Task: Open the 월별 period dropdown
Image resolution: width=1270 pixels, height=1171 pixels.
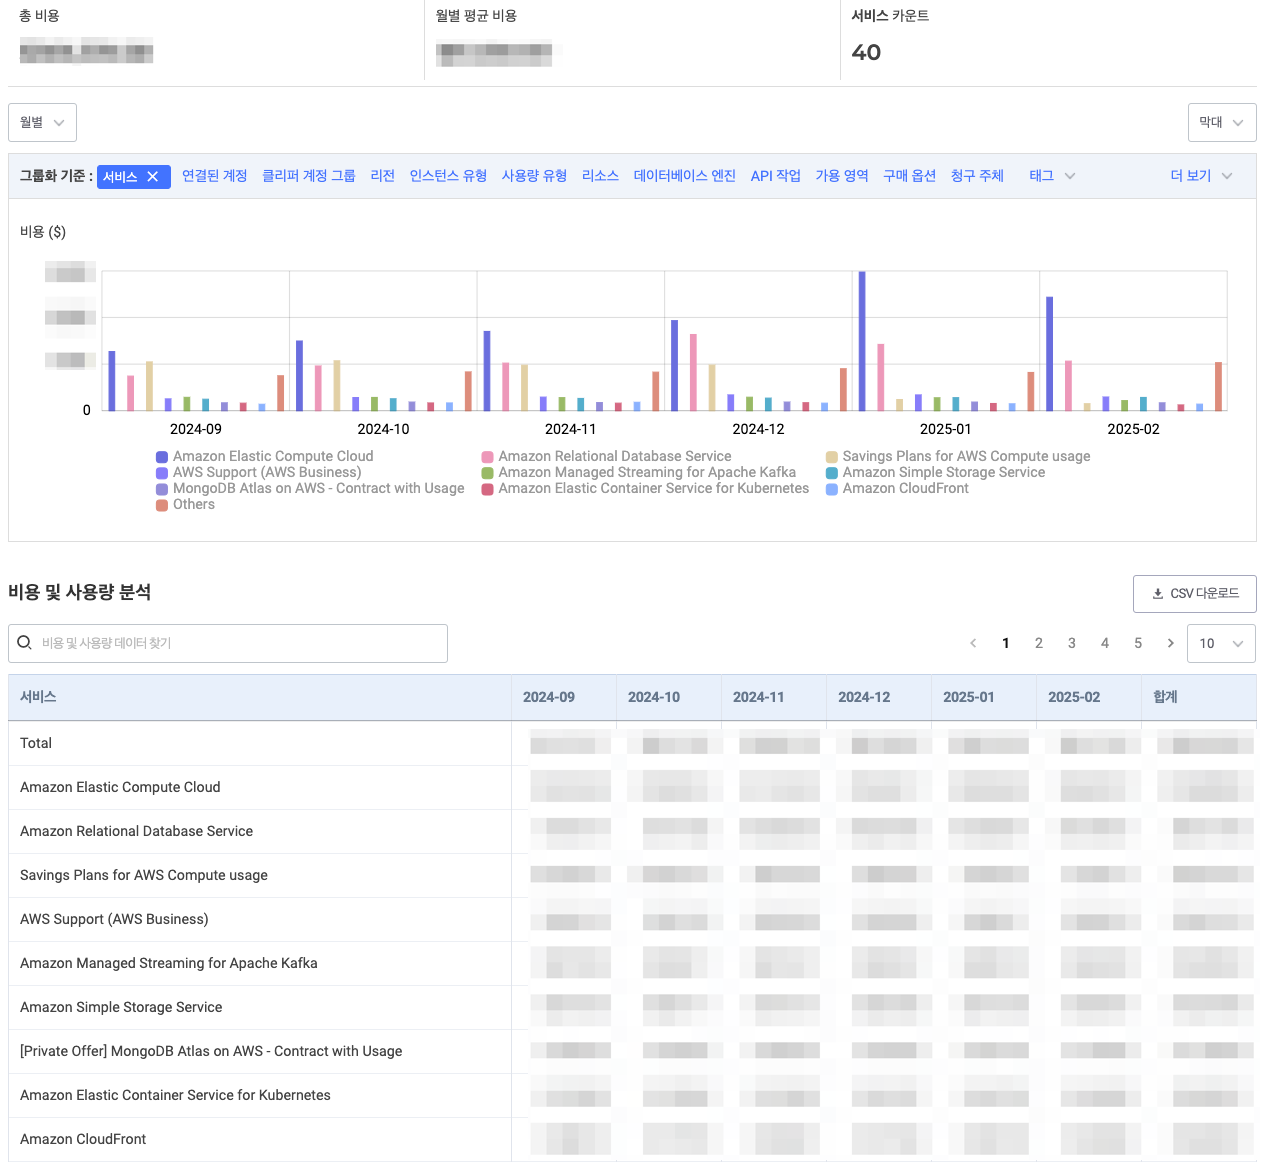Action: point(42,122)
